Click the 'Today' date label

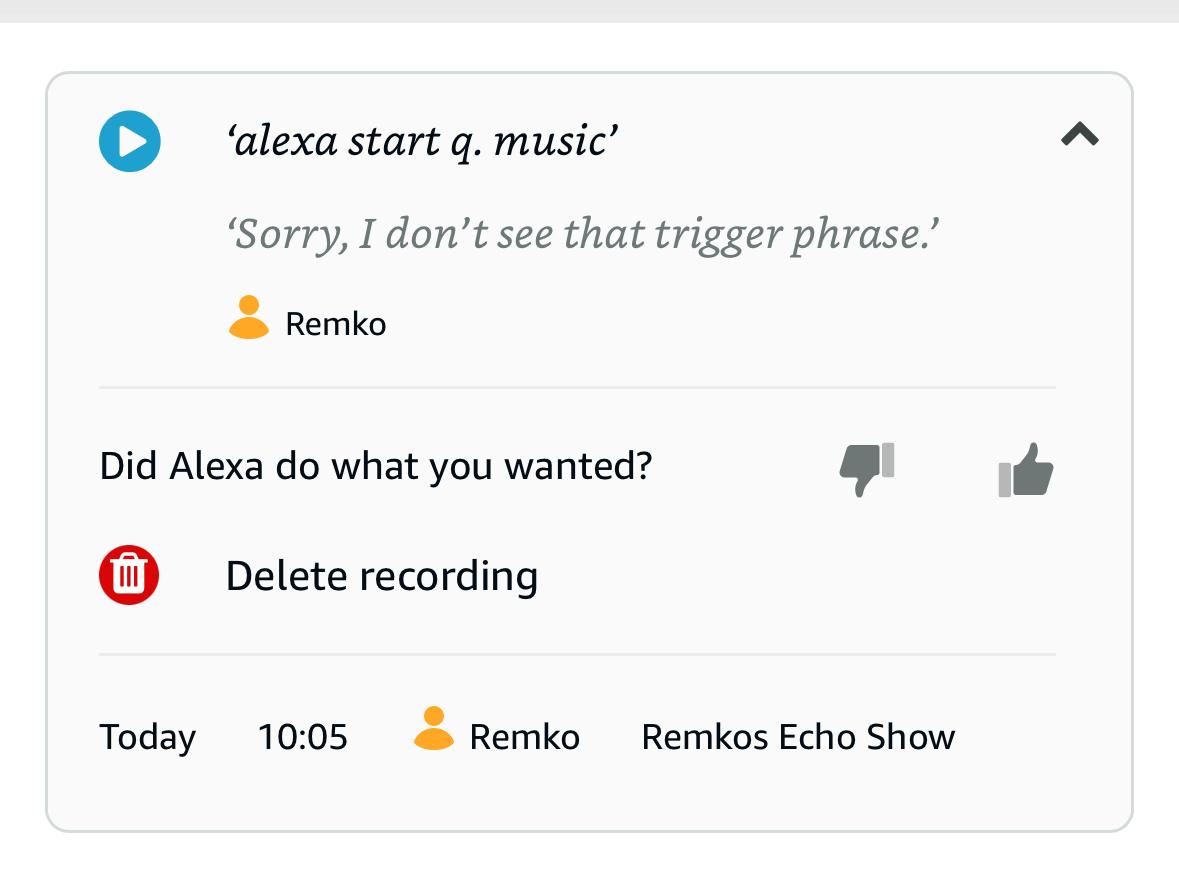(x=148, y=737)
